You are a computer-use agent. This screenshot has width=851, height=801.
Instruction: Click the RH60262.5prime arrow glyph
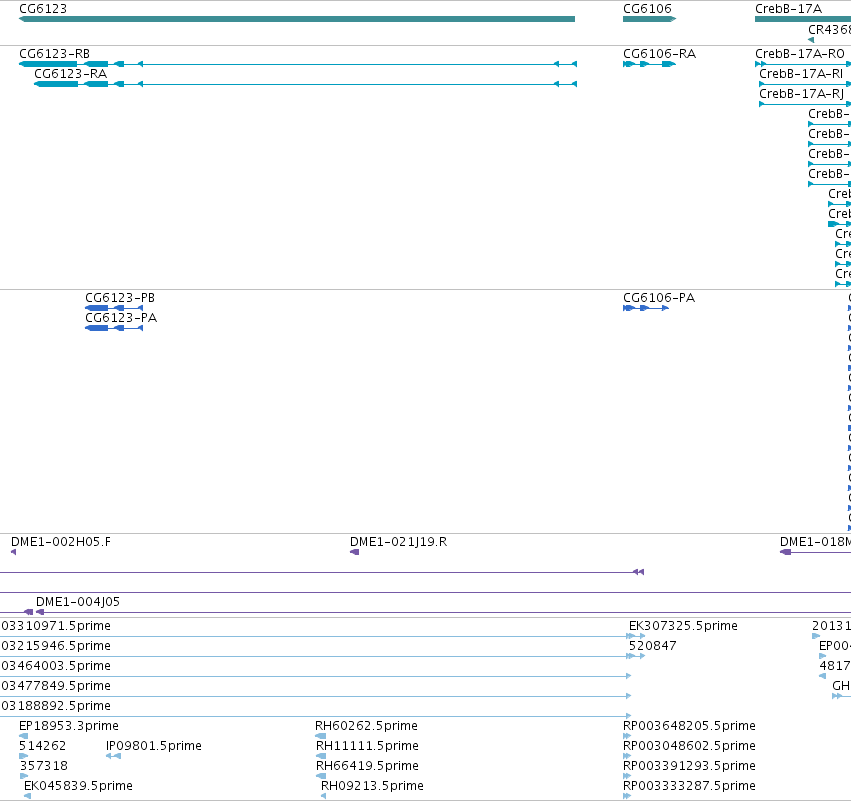(320, 736)
